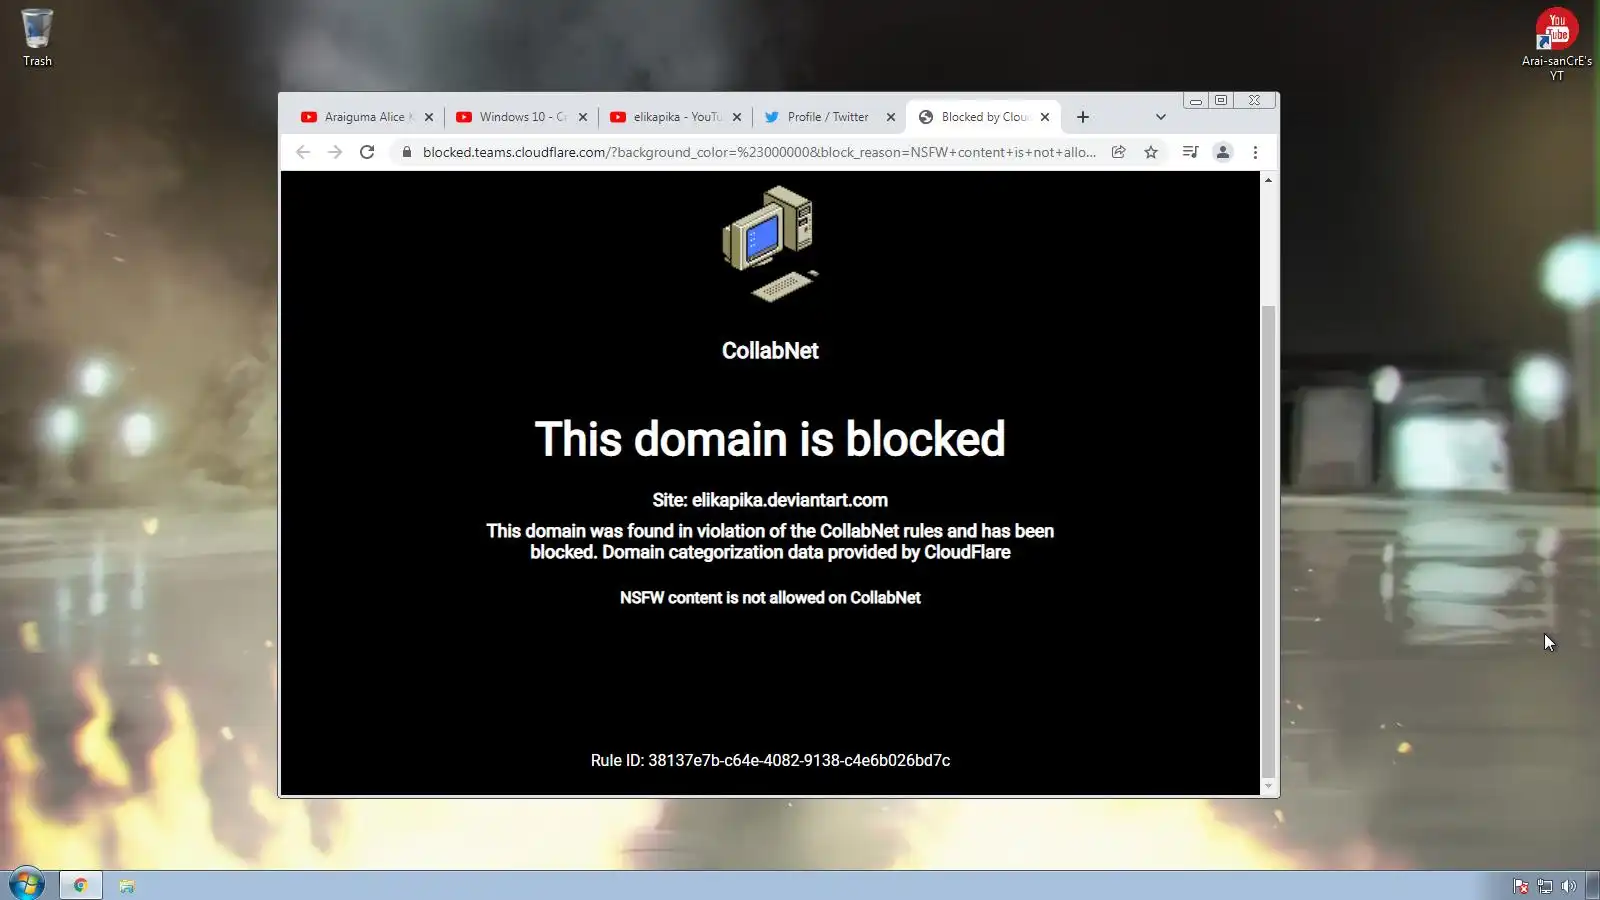Click the address bar URL
Viewport: 1600px width, 900px height.
(759, 152)
